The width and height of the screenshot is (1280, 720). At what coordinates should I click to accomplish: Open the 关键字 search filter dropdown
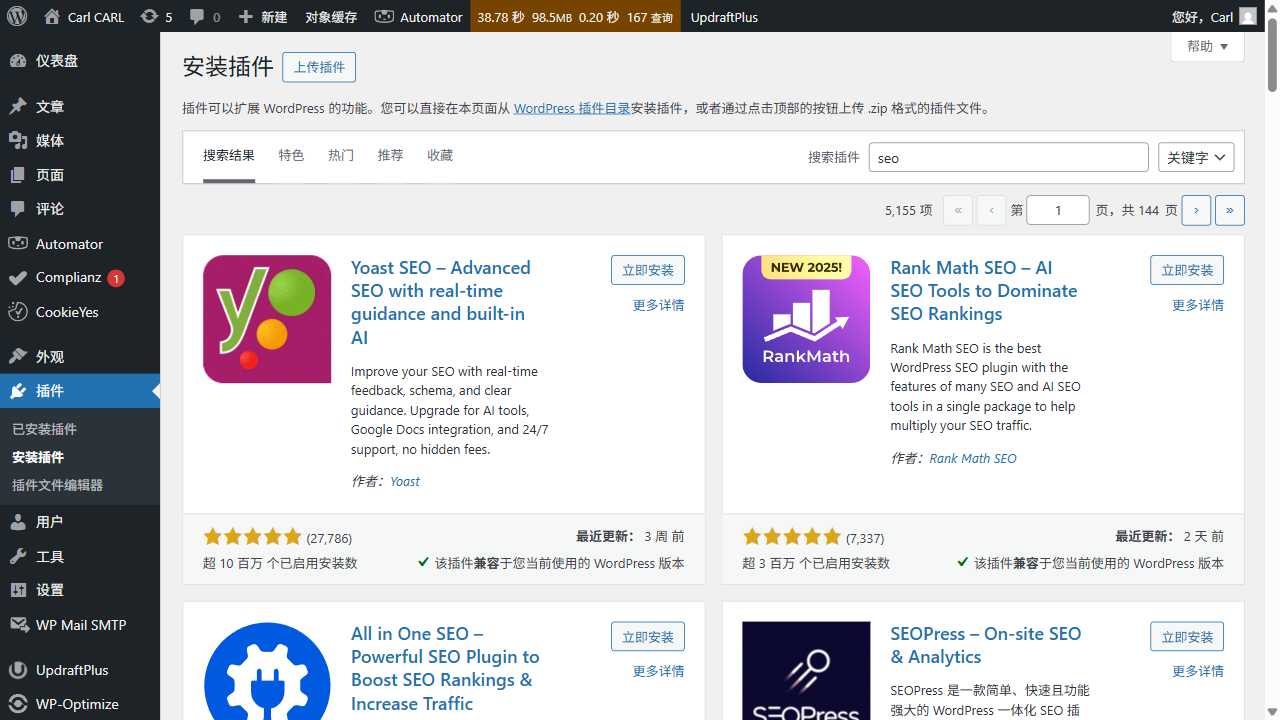[x=1196, y=157]
